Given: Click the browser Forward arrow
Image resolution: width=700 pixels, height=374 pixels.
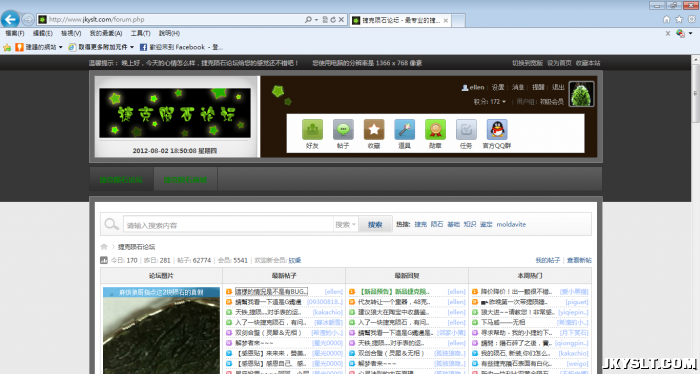Looking at the screenshot, I should (28, 19).
